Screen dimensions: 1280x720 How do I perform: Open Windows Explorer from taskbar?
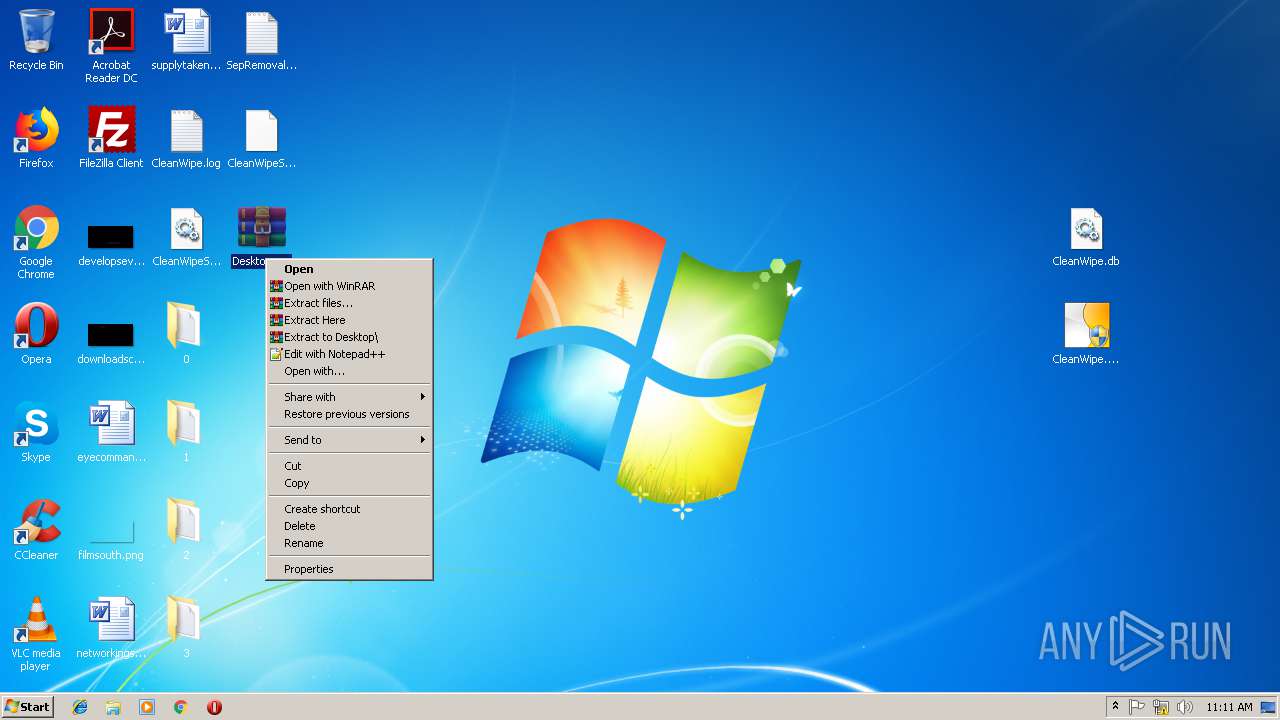tap(113, 707)
